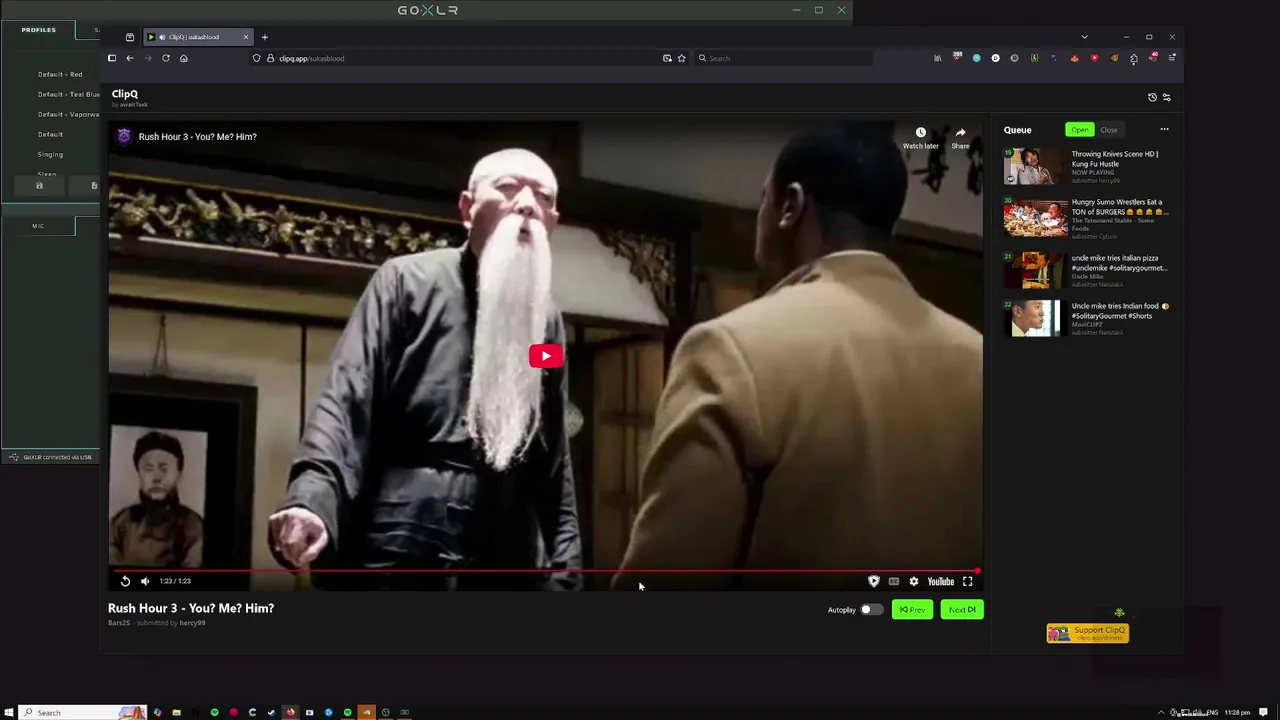1280x720 pixels.
Task: Select the Throwing Knives Scene queue thumbnail
Action: 1035,167
